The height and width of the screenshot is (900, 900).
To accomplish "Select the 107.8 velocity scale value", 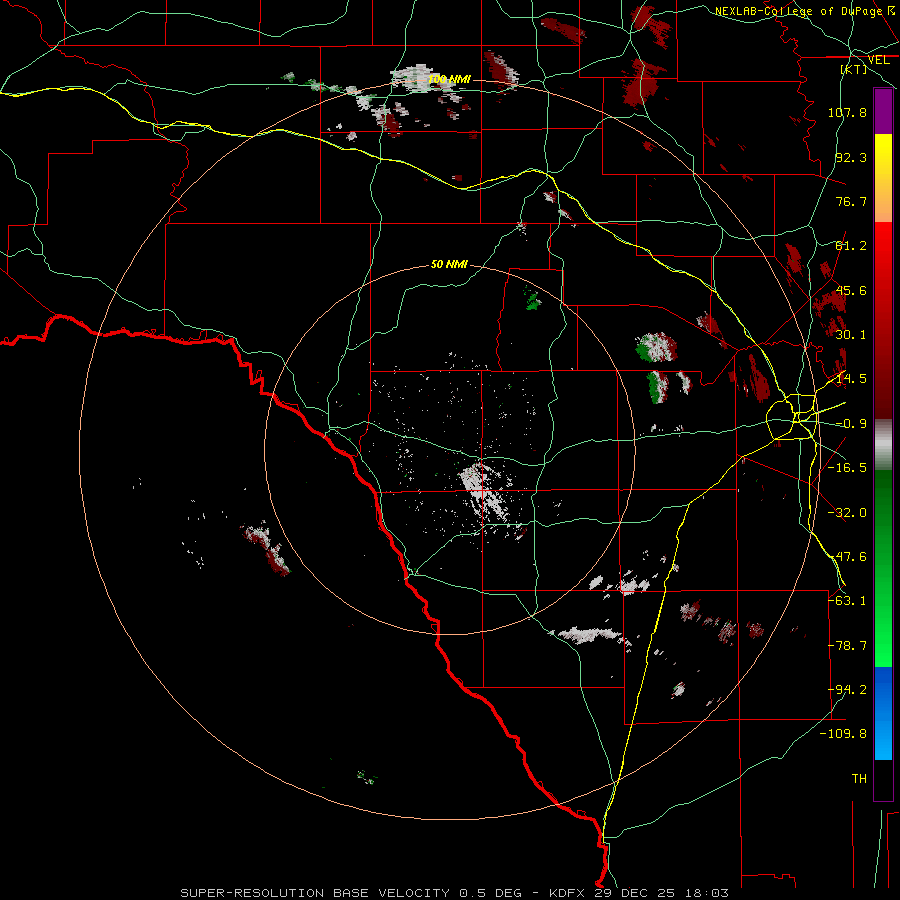I will point(847,112).
